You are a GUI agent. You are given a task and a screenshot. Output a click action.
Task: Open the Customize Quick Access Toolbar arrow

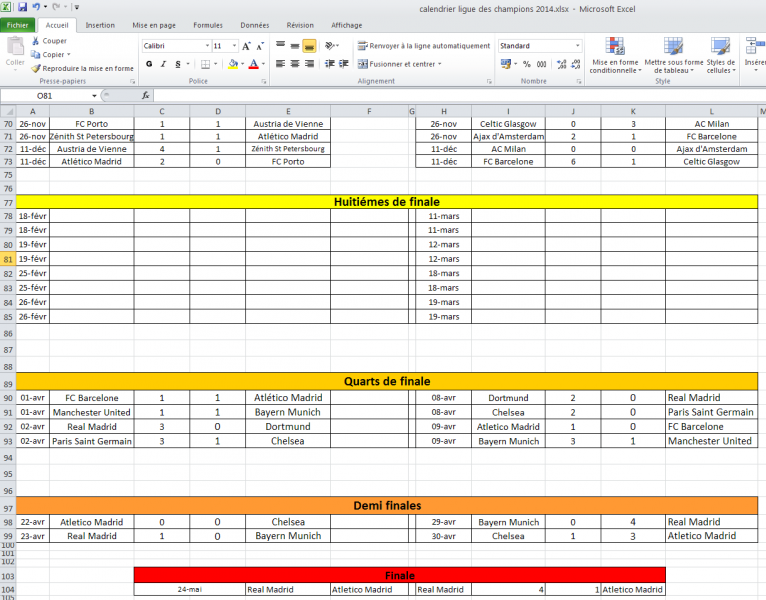tap(77, 7)
